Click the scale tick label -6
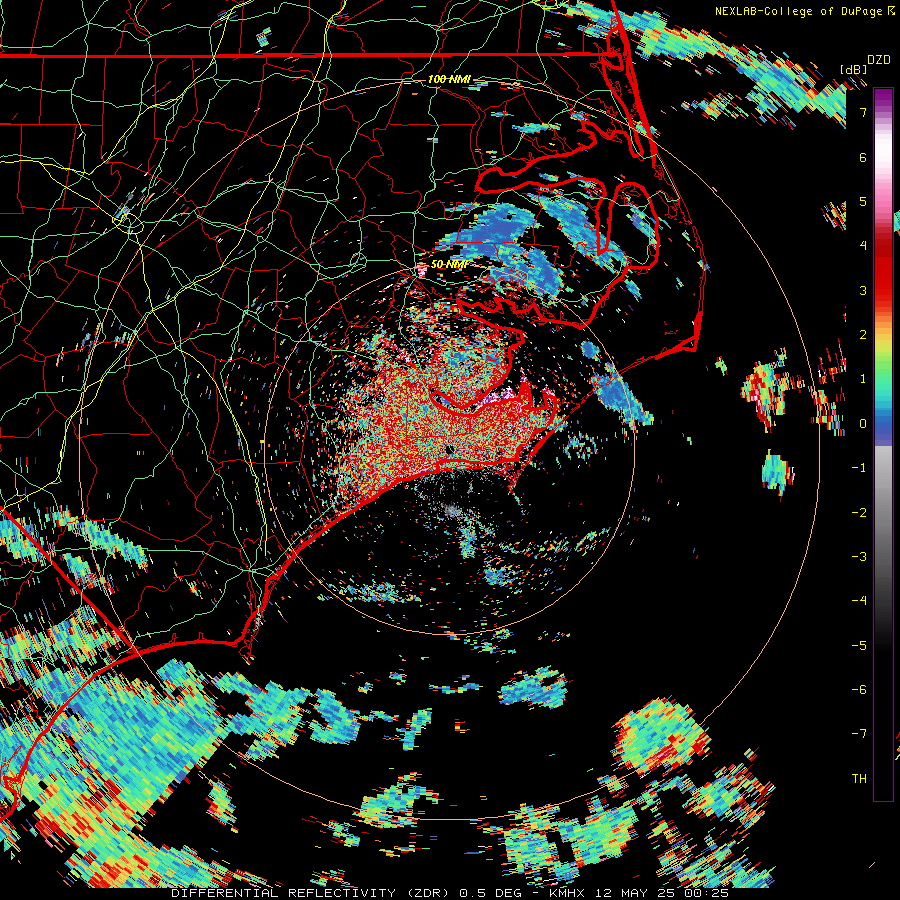The height and width of the screenshot is (900, 900). point(859,690)
